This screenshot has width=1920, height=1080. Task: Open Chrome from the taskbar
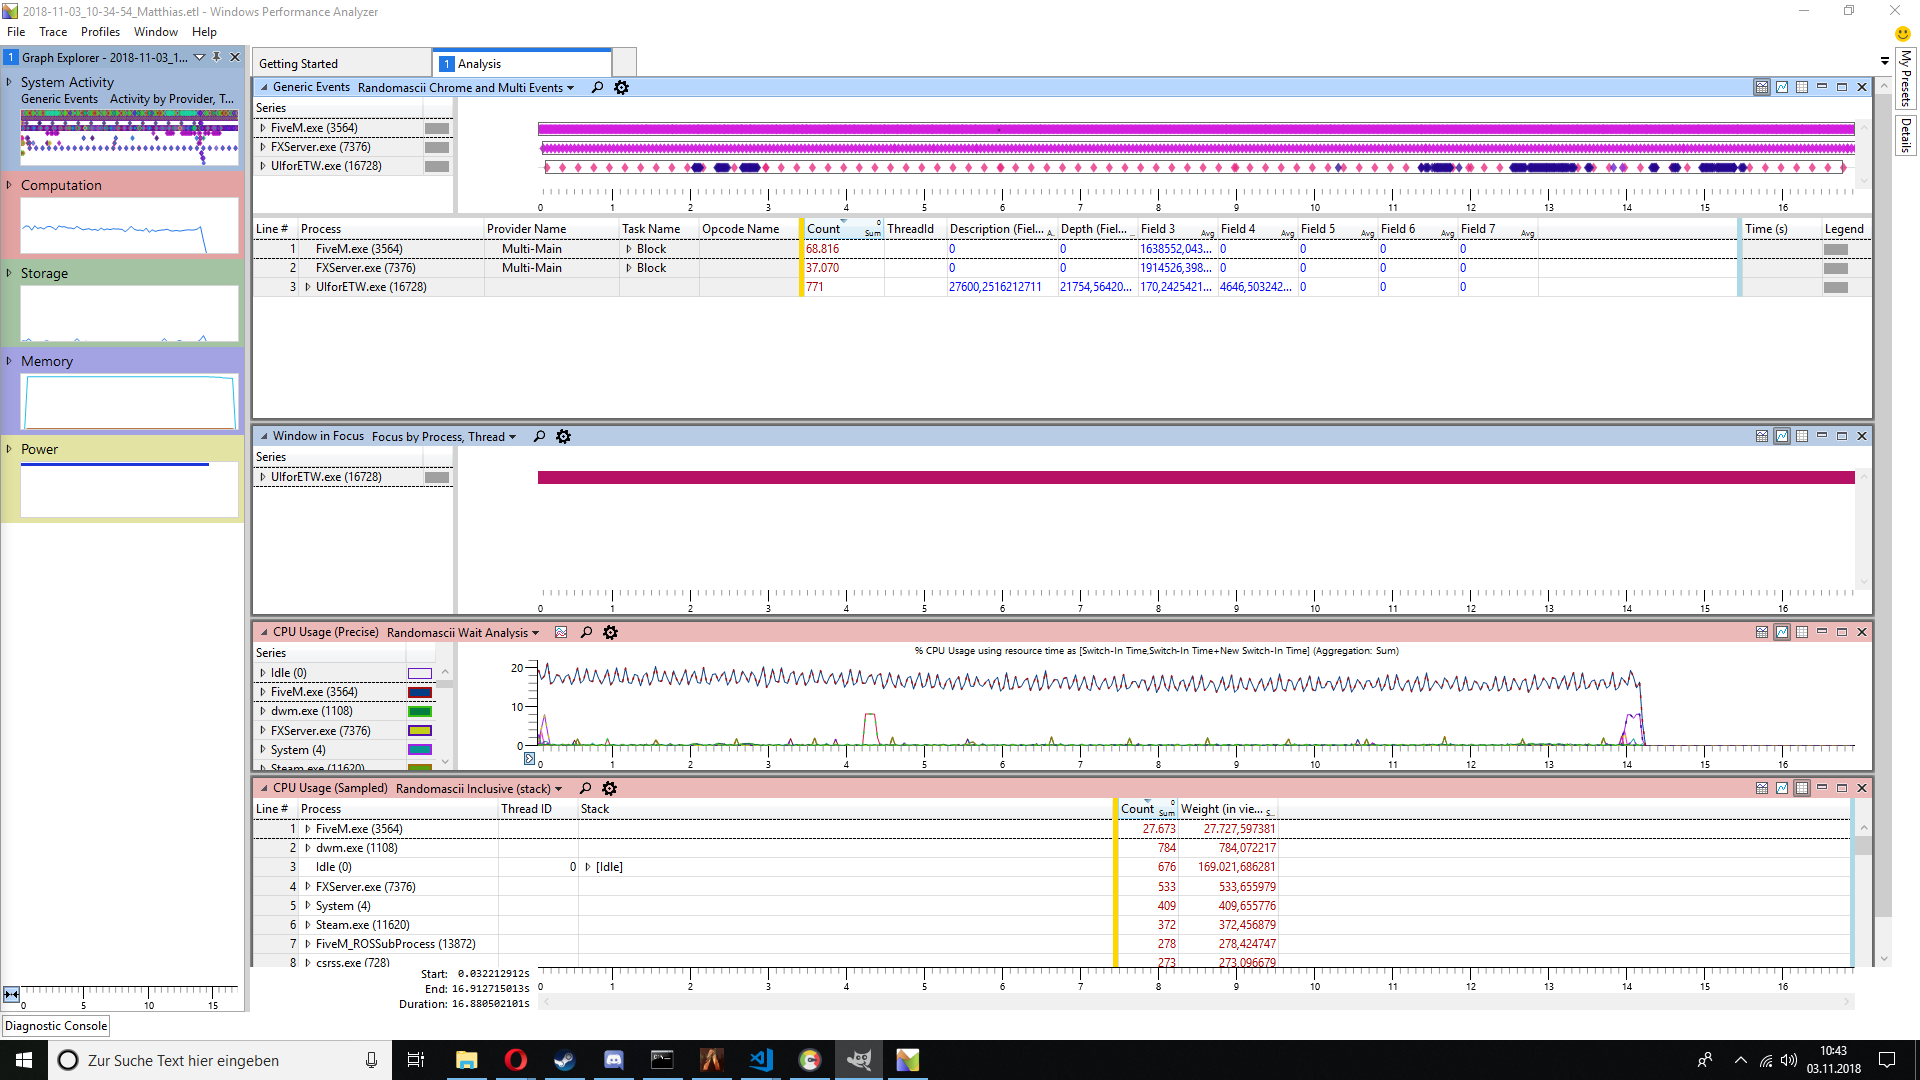click(x=809, y=1060)
